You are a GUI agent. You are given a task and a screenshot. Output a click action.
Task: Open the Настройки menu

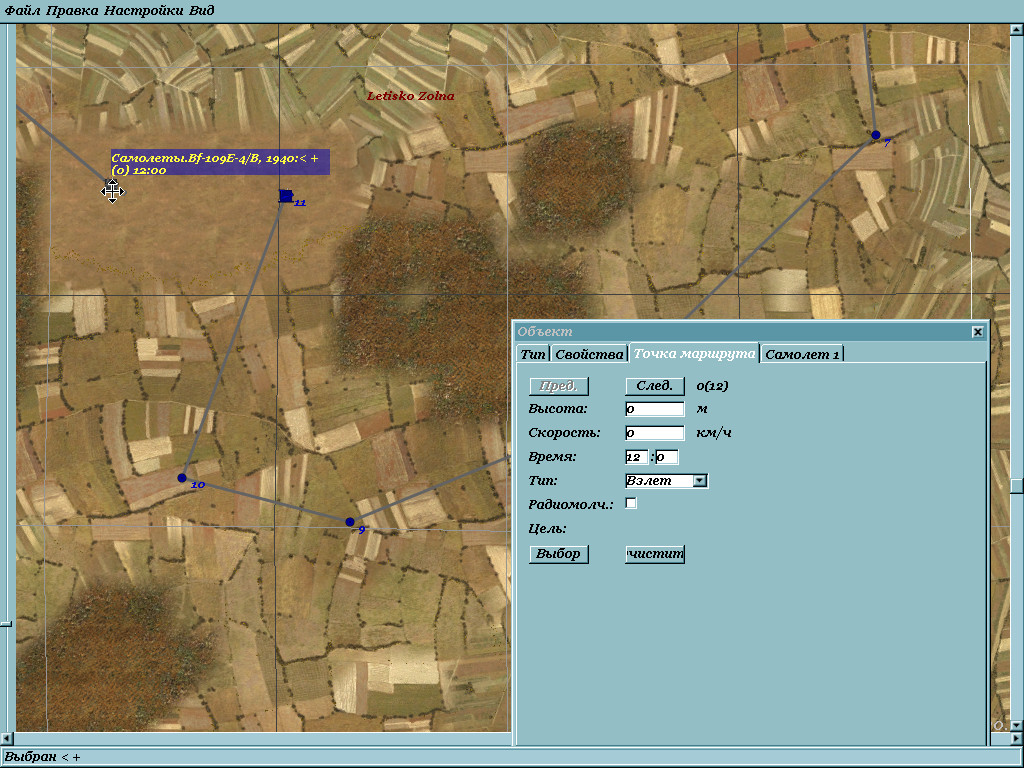coord(144,10)
